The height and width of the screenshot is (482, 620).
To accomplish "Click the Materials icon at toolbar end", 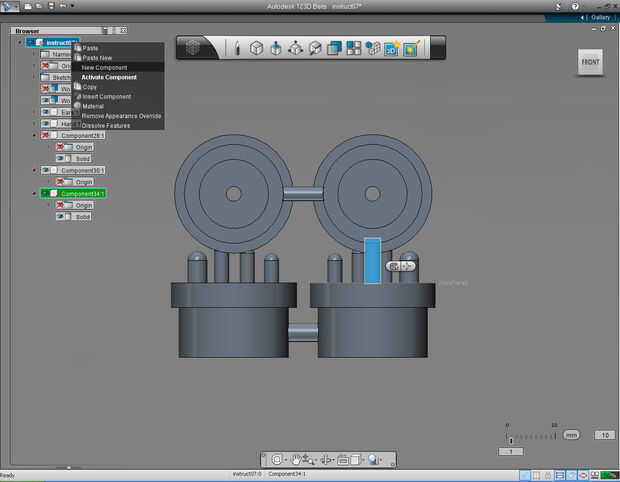I will [x=411, y=48].
